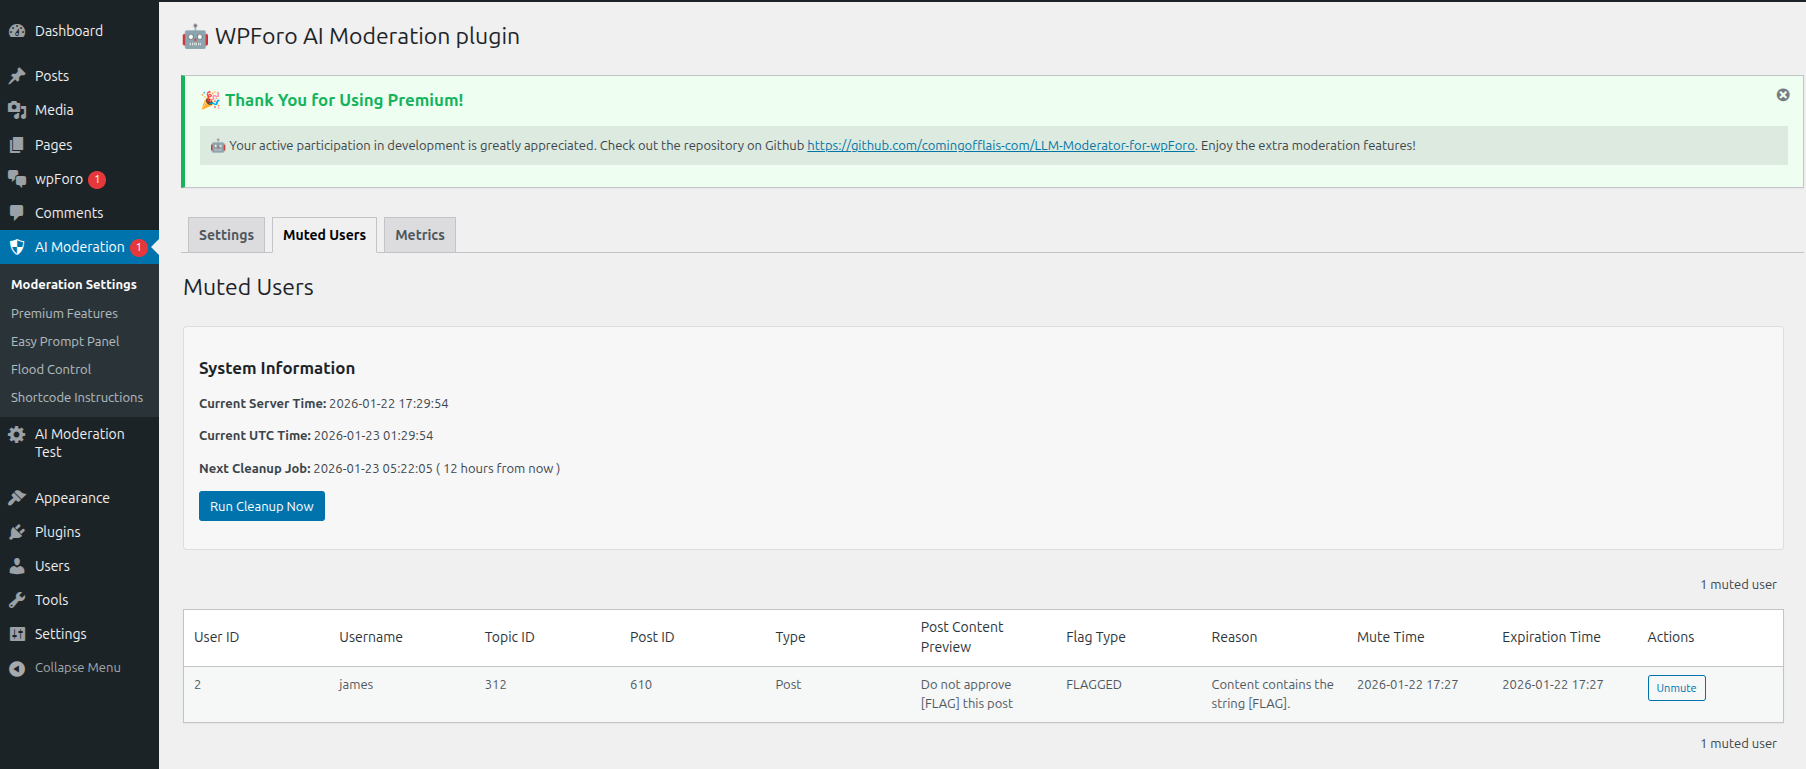Open AI Moderation Test menu item
This screenshot has width=1806, height=769.
79,443
